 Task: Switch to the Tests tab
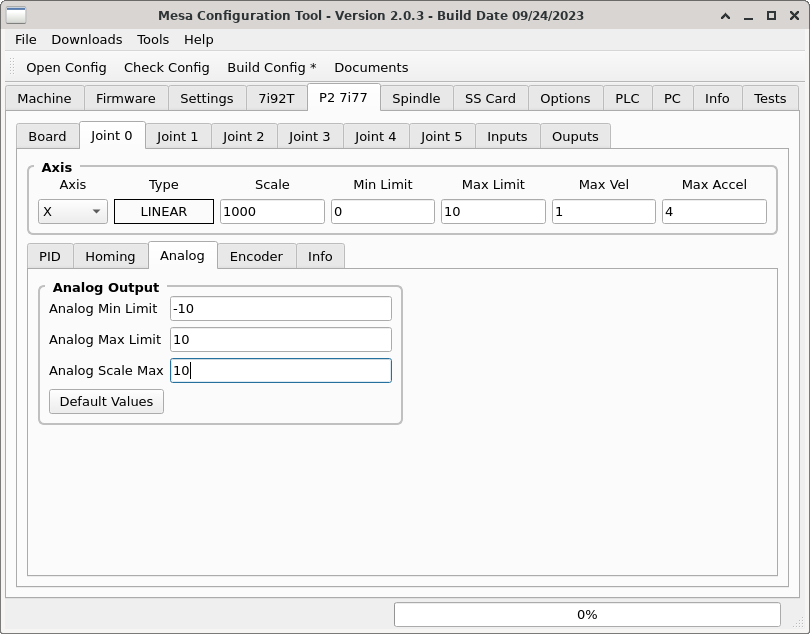pyautogui.click(x=770, y=98)
